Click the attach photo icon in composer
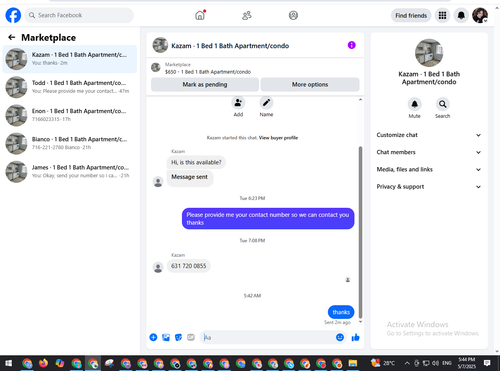Viewport: 500px width, 371px height. [166, 337]
